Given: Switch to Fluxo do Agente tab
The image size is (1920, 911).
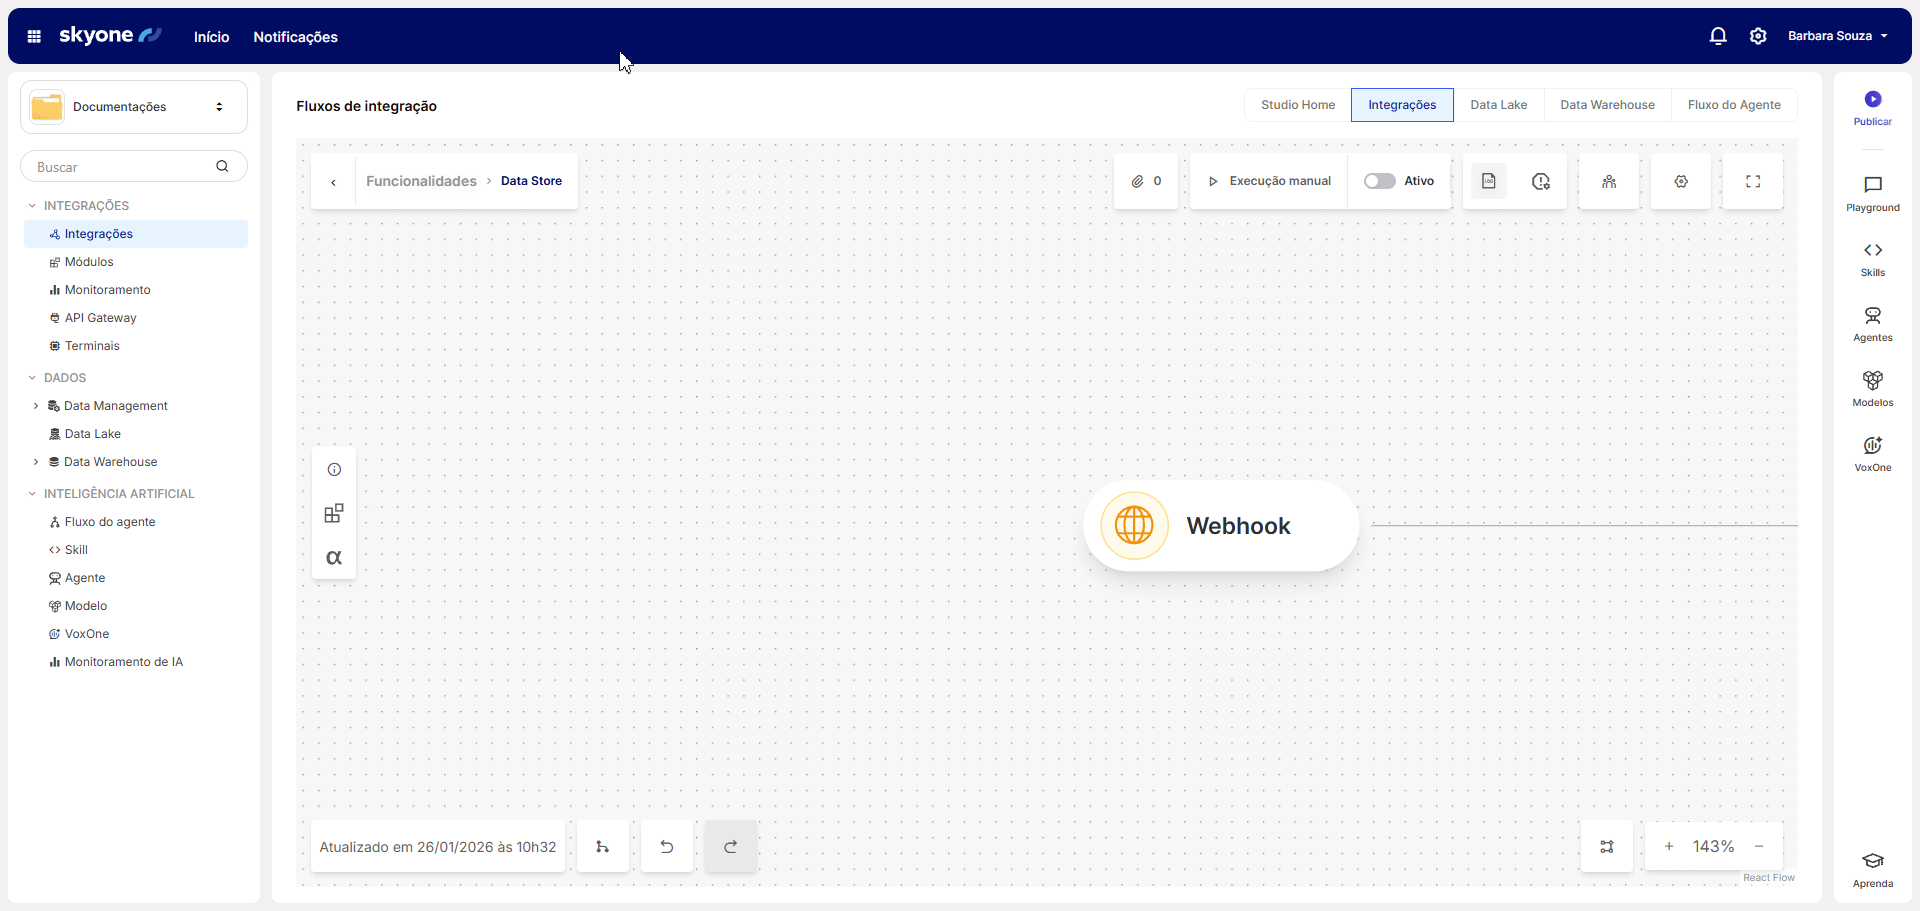Looking at the screenshot, I should 1733,105.
